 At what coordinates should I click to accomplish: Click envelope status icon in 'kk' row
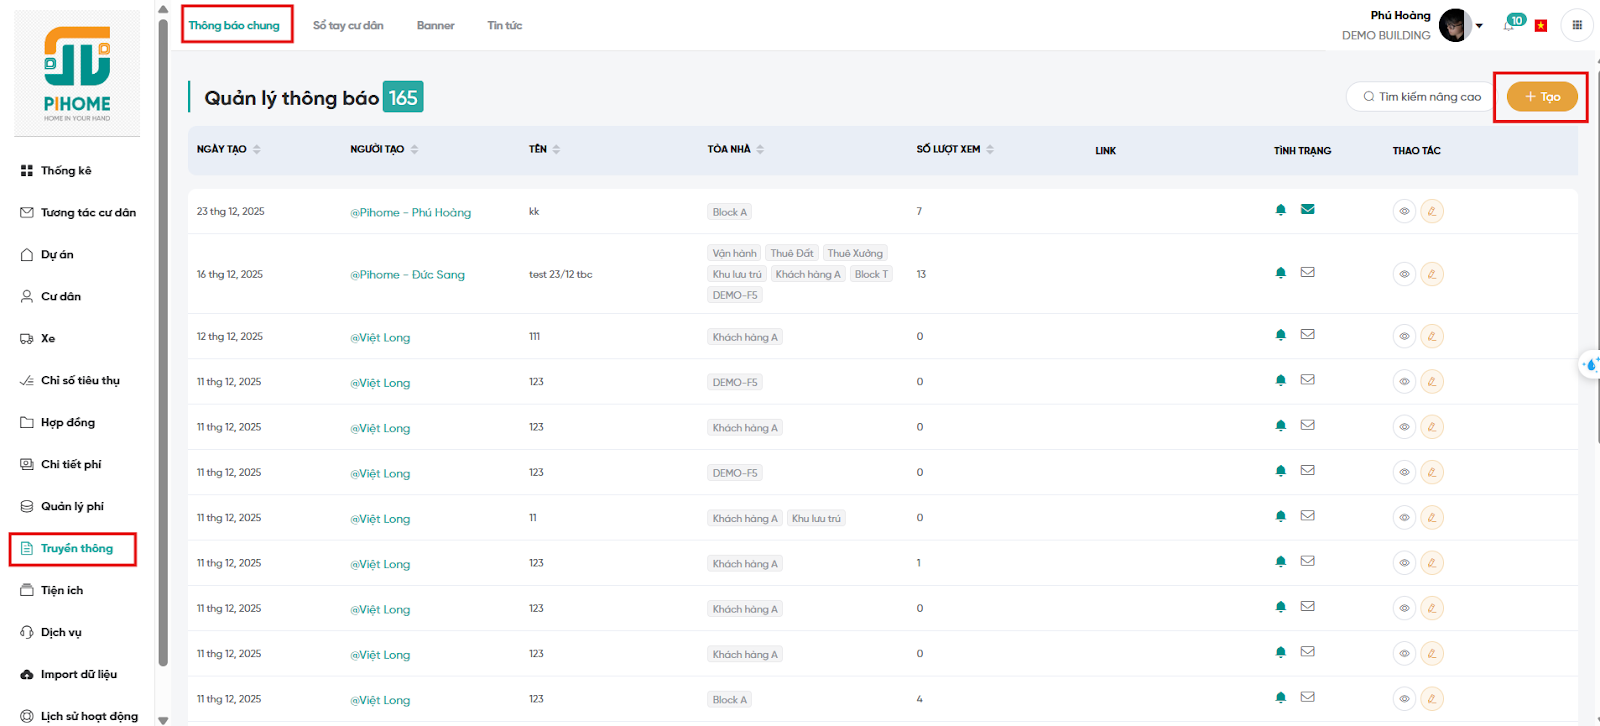pyautogui.click(x=1307, y=210)
